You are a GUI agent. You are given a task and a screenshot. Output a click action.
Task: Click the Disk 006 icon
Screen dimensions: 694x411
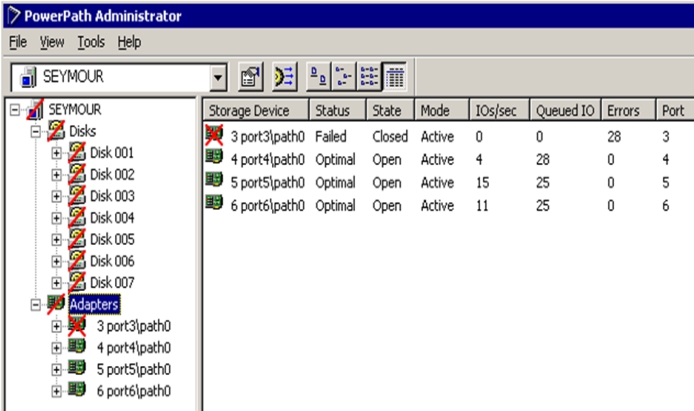[x=77, y=261]
